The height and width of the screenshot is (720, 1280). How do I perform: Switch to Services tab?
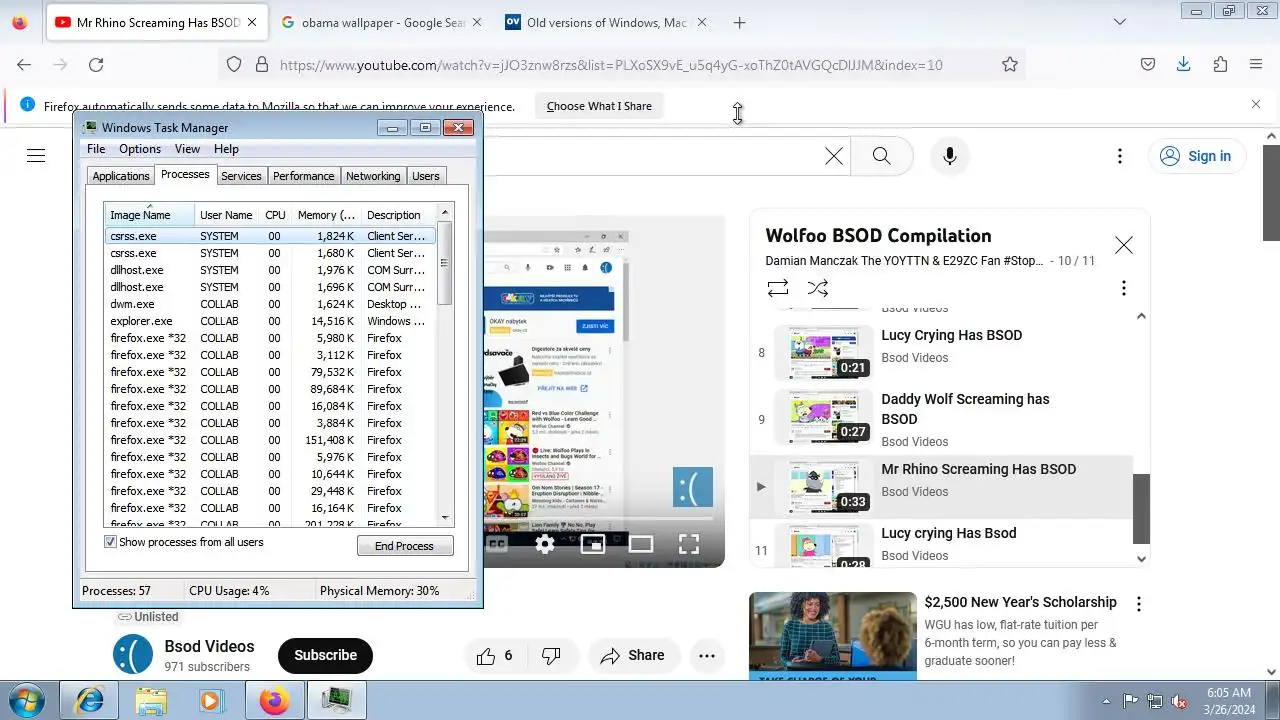pyautogui.click(x=241, y=176)
